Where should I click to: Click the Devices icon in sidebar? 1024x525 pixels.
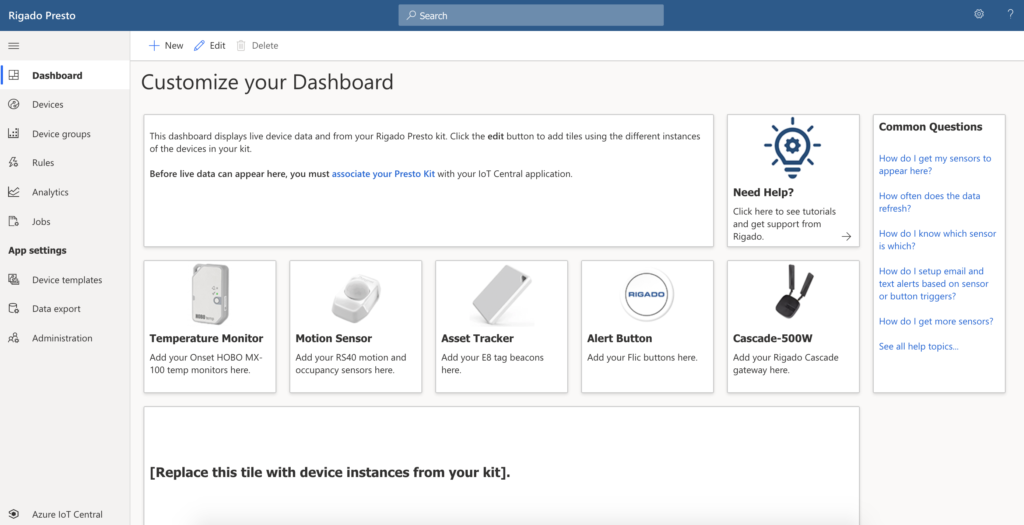point(14,104)
